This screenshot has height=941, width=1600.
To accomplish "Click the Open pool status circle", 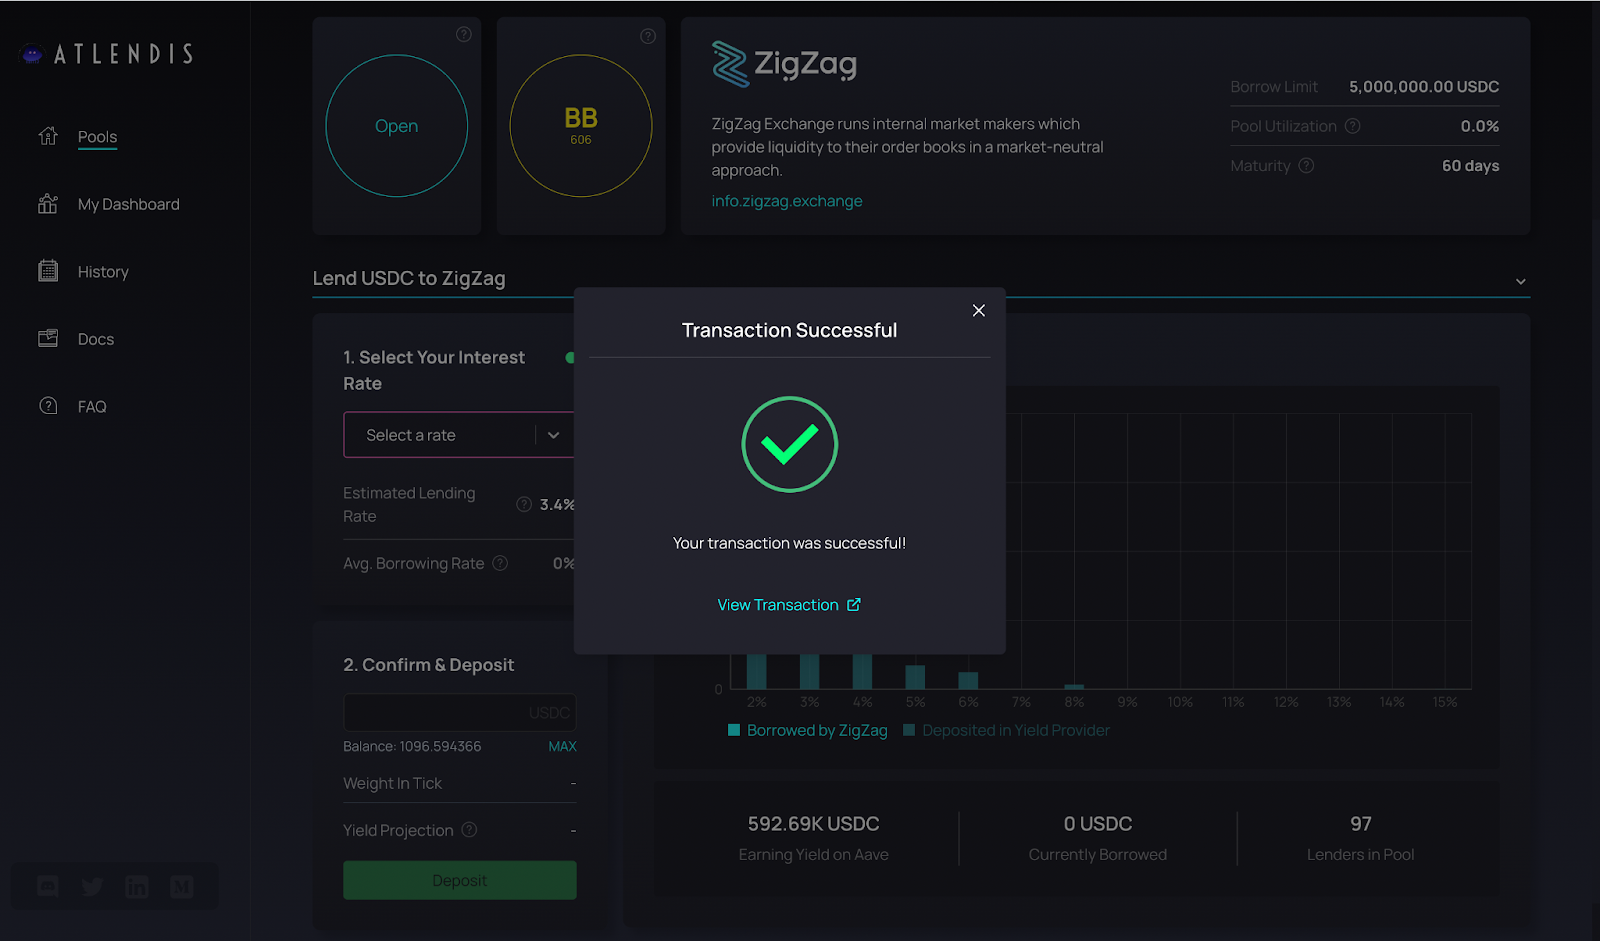I will click(x=397, y=126).
